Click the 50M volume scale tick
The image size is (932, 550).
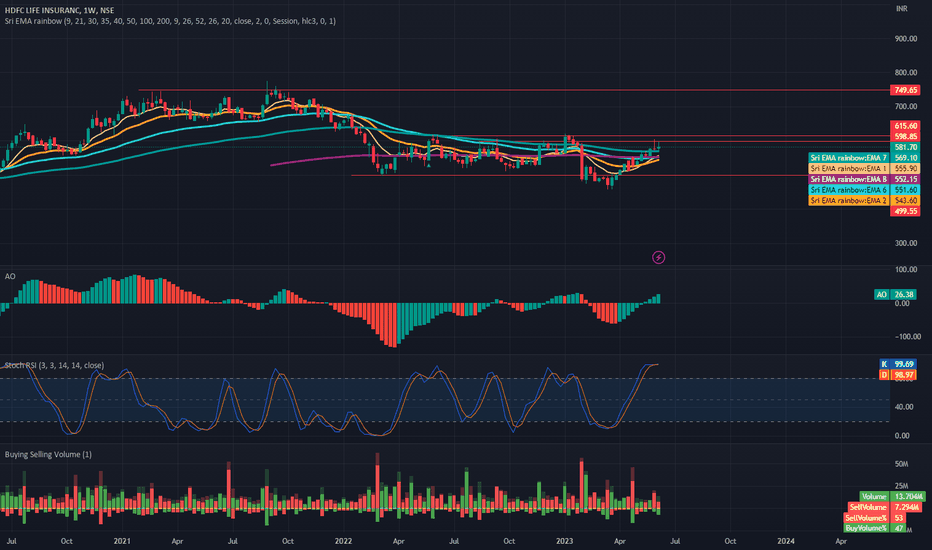(x=901, y=464)
